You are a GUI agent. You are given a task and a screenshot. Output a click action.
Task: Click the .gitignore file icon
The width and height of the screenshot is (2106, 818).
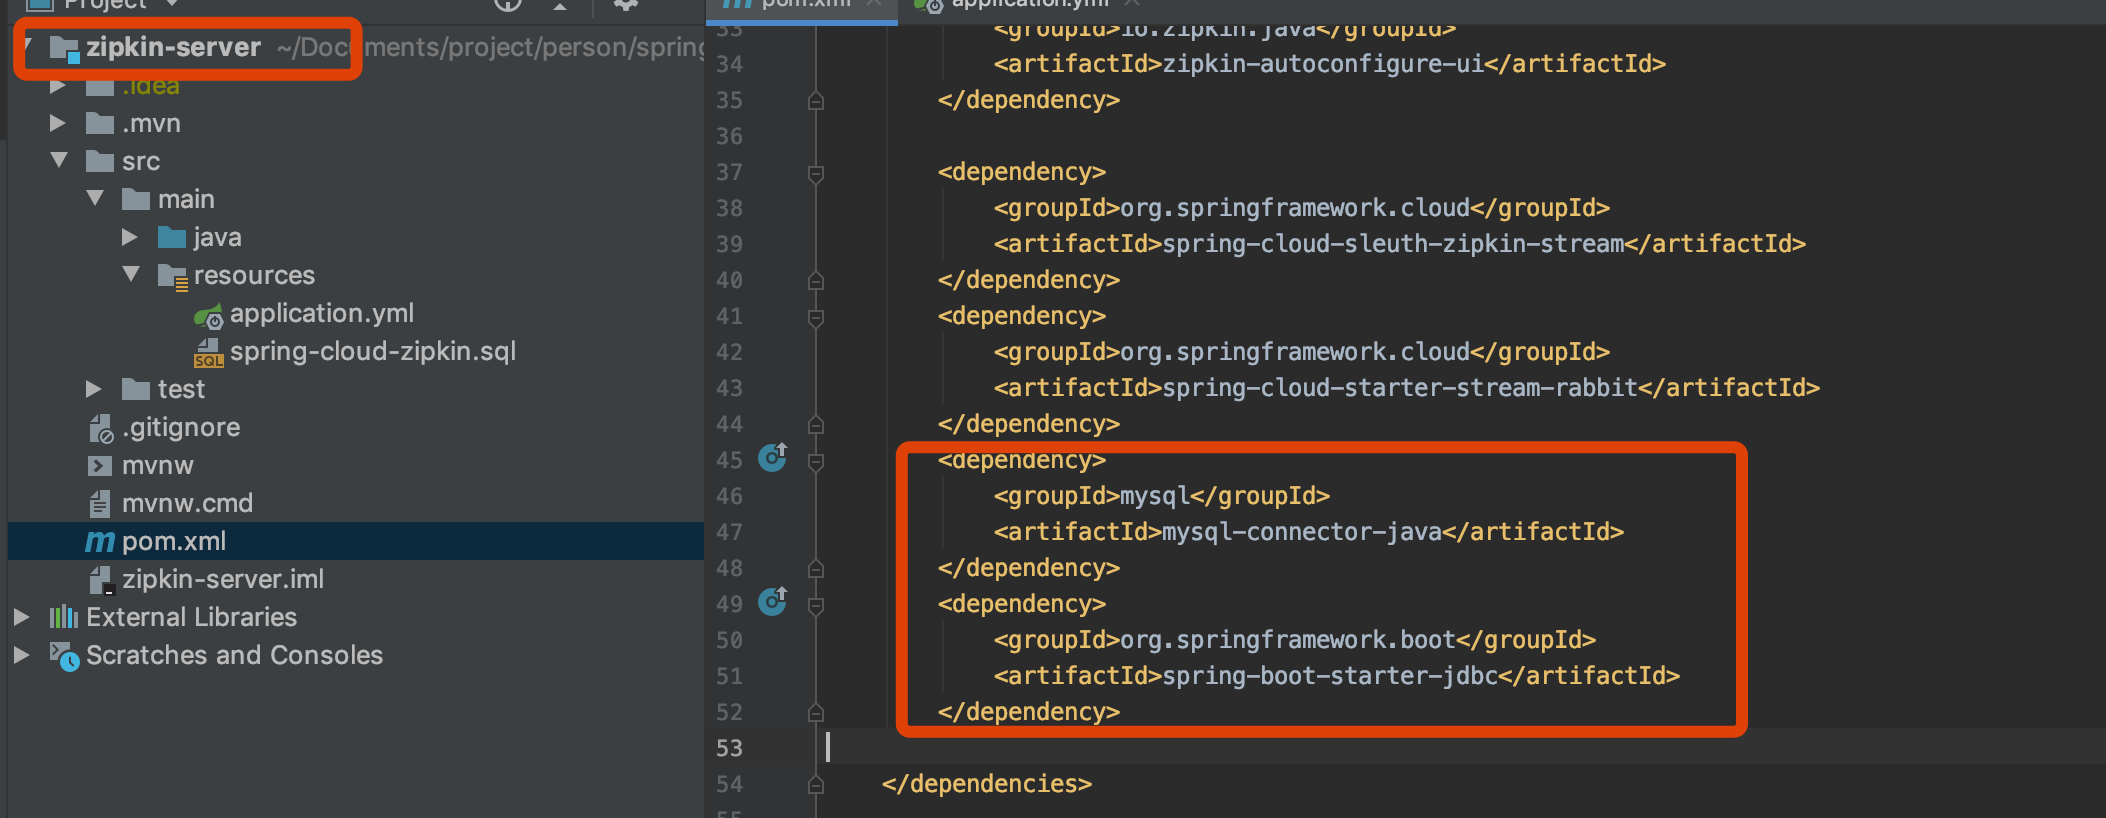pos(101,428)
